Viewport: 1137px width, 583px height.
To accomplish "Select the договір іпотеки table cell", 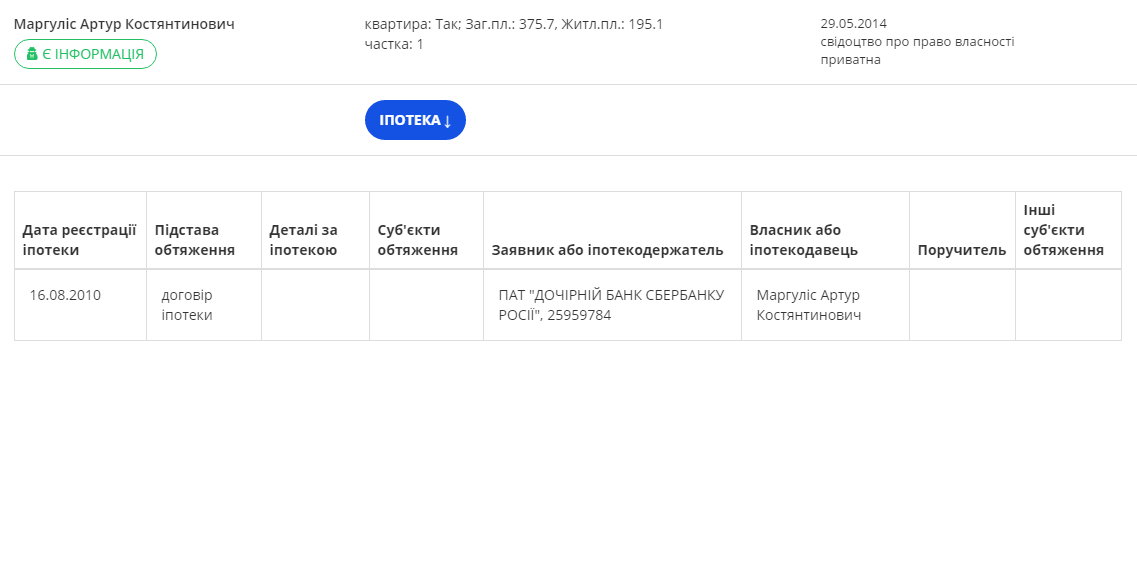I will tap(187, 305).
